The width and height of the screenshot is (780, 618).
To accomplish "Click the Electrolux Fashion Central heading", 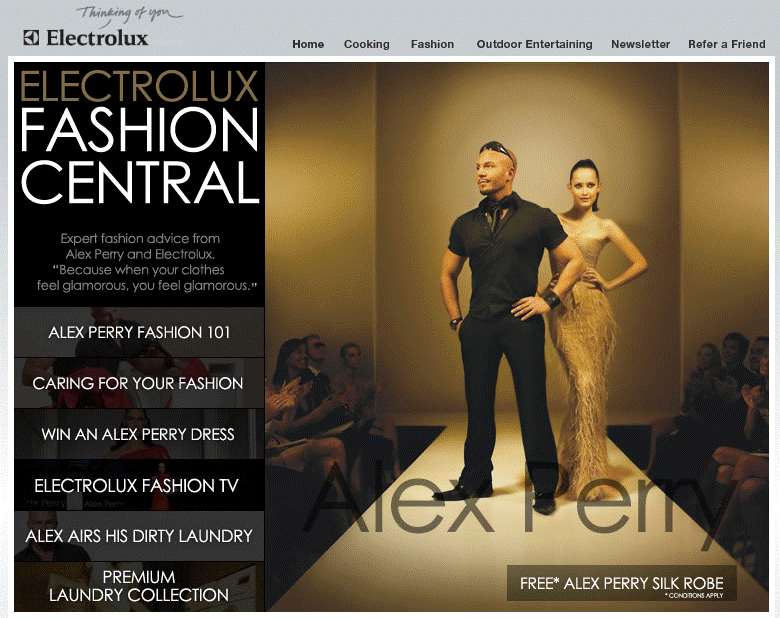I will point(139,137).
